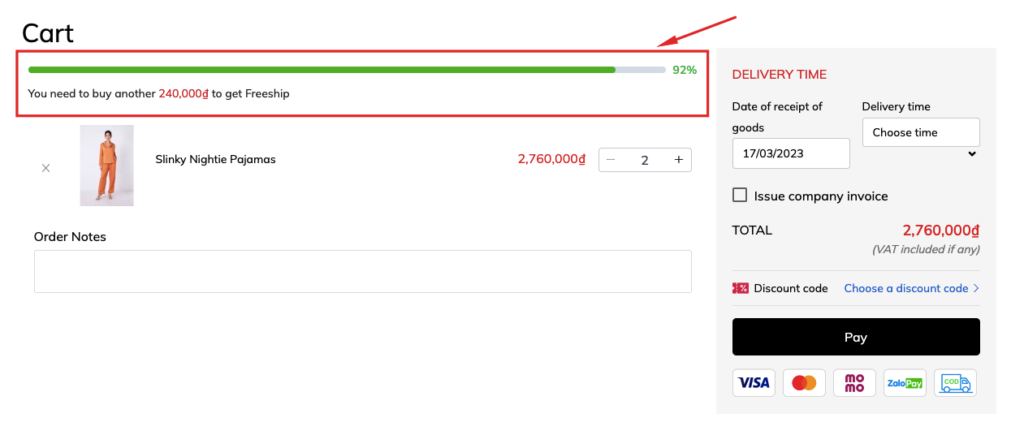This screenshot has width=1024, height=435.
Task: Click the black Pay button
Action: click(x=856, y=337)
